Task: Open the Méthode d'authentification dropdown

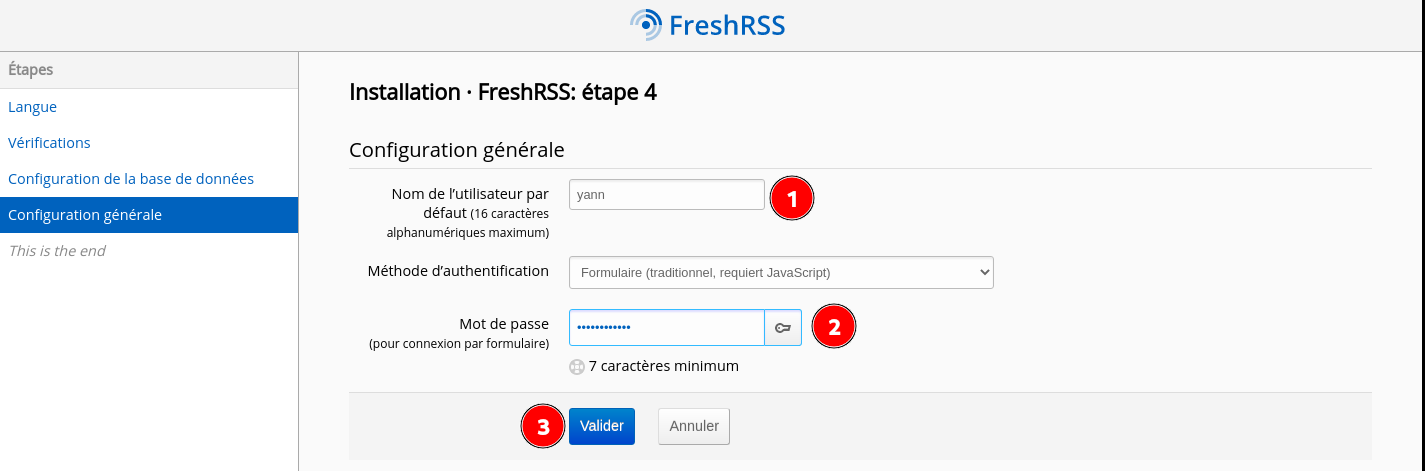Action: click(x=780, y=272)
